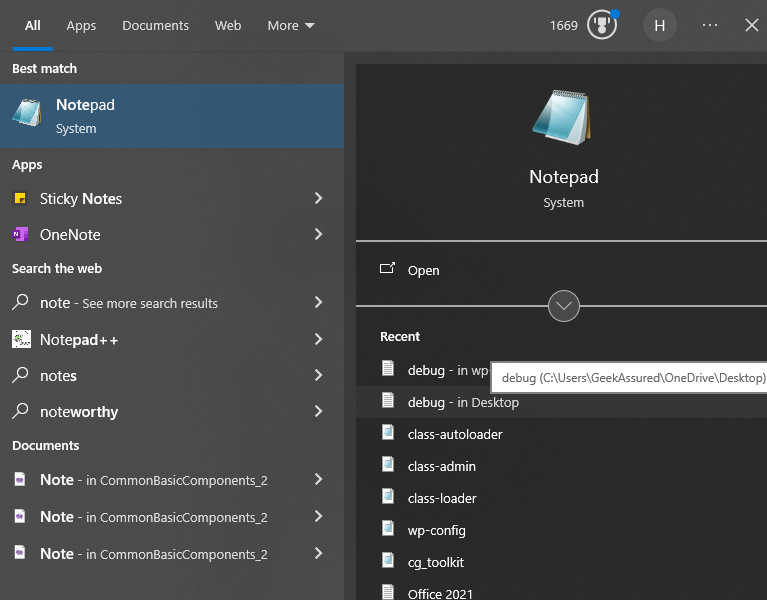
Task: Click the OneNote app icon
Action: [20, 234]
